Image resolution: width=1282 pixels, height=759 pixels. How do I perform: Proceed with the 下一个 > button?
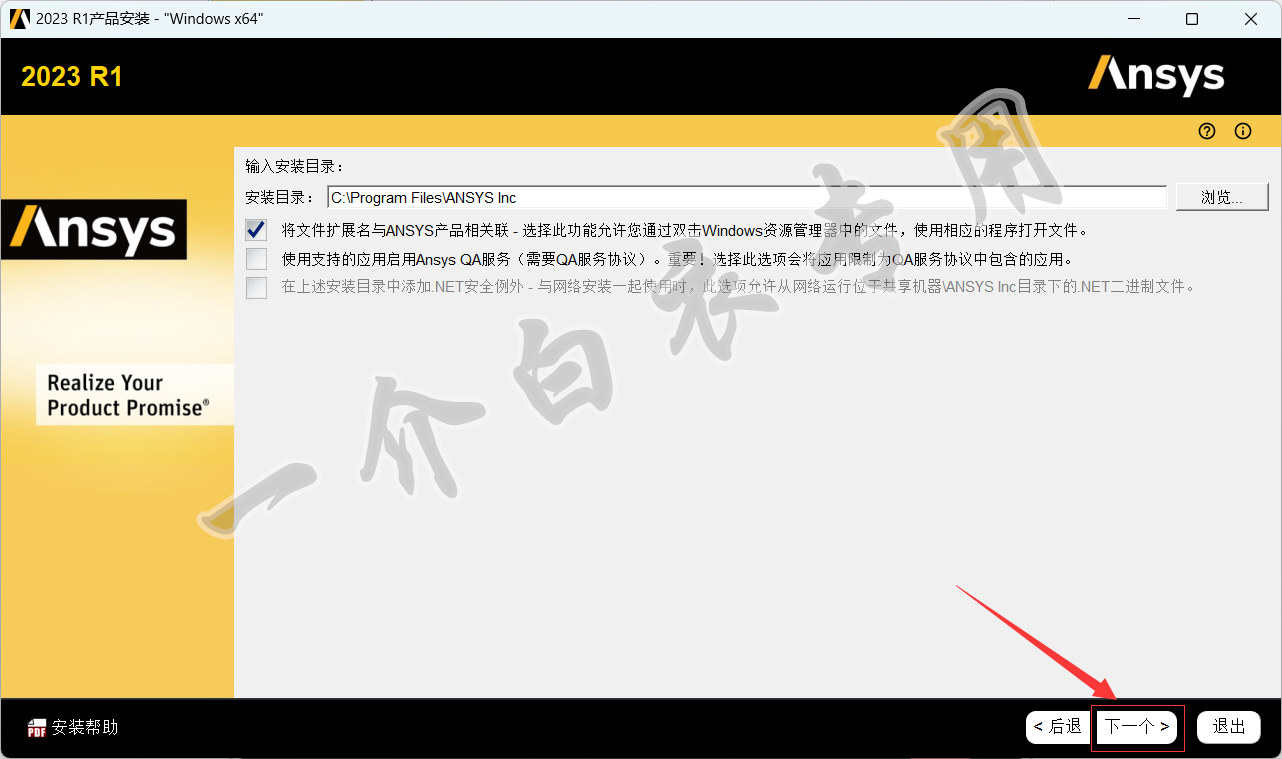pyautogui.click(x=1136, y=727)
